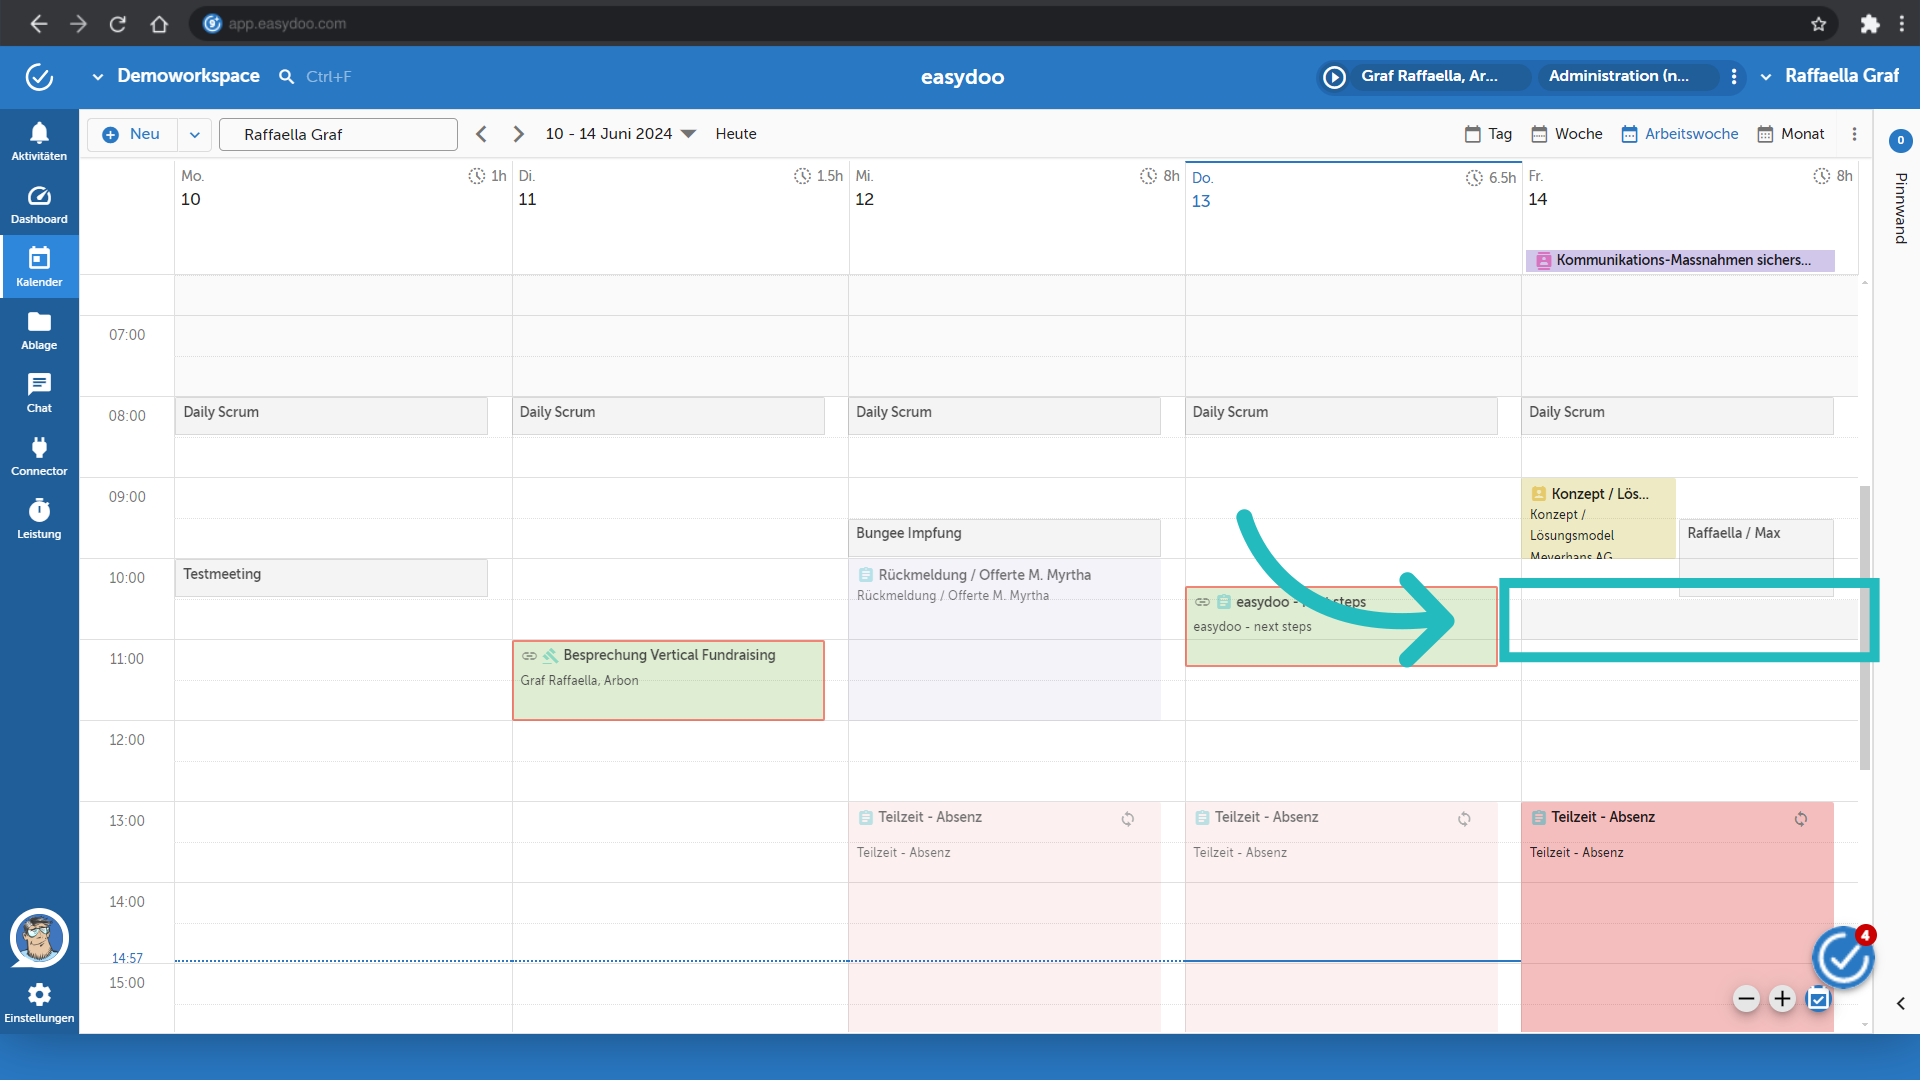
Task: Expand the new item dropdown arrow
Action: (x=194, y=133)
